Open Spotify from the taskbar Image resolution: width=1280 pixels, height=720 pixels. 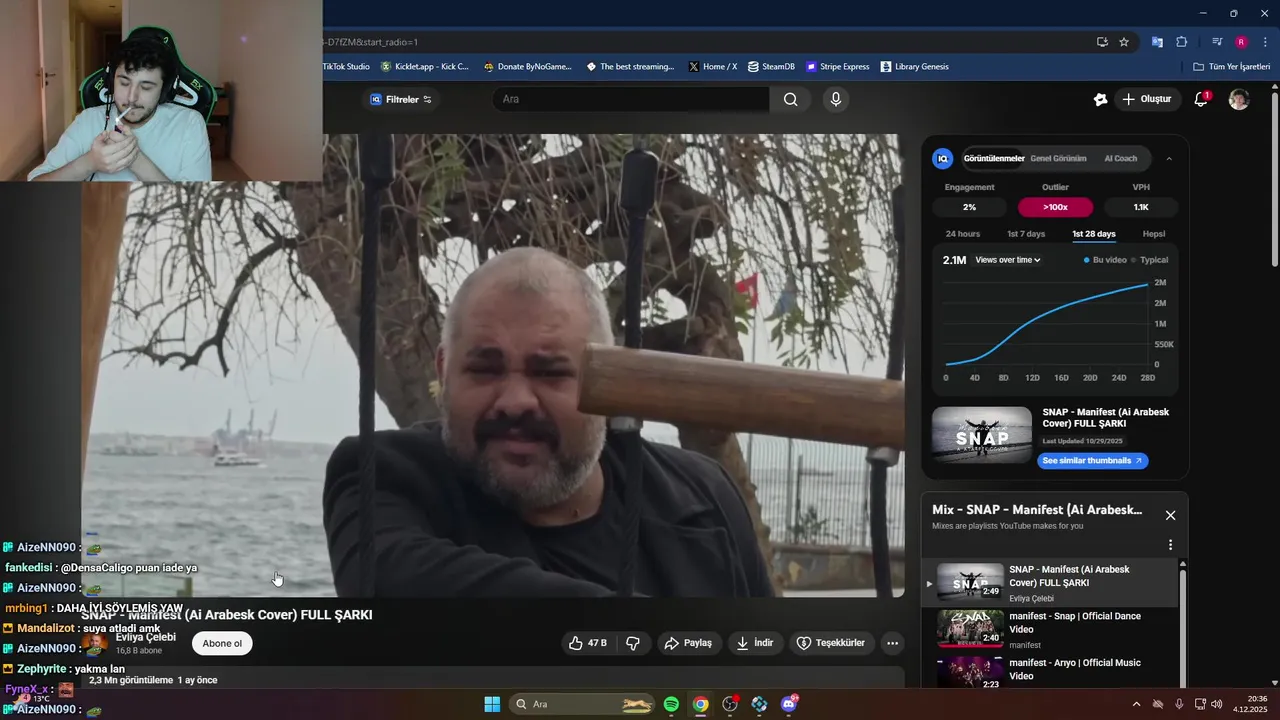click(671, 704)
